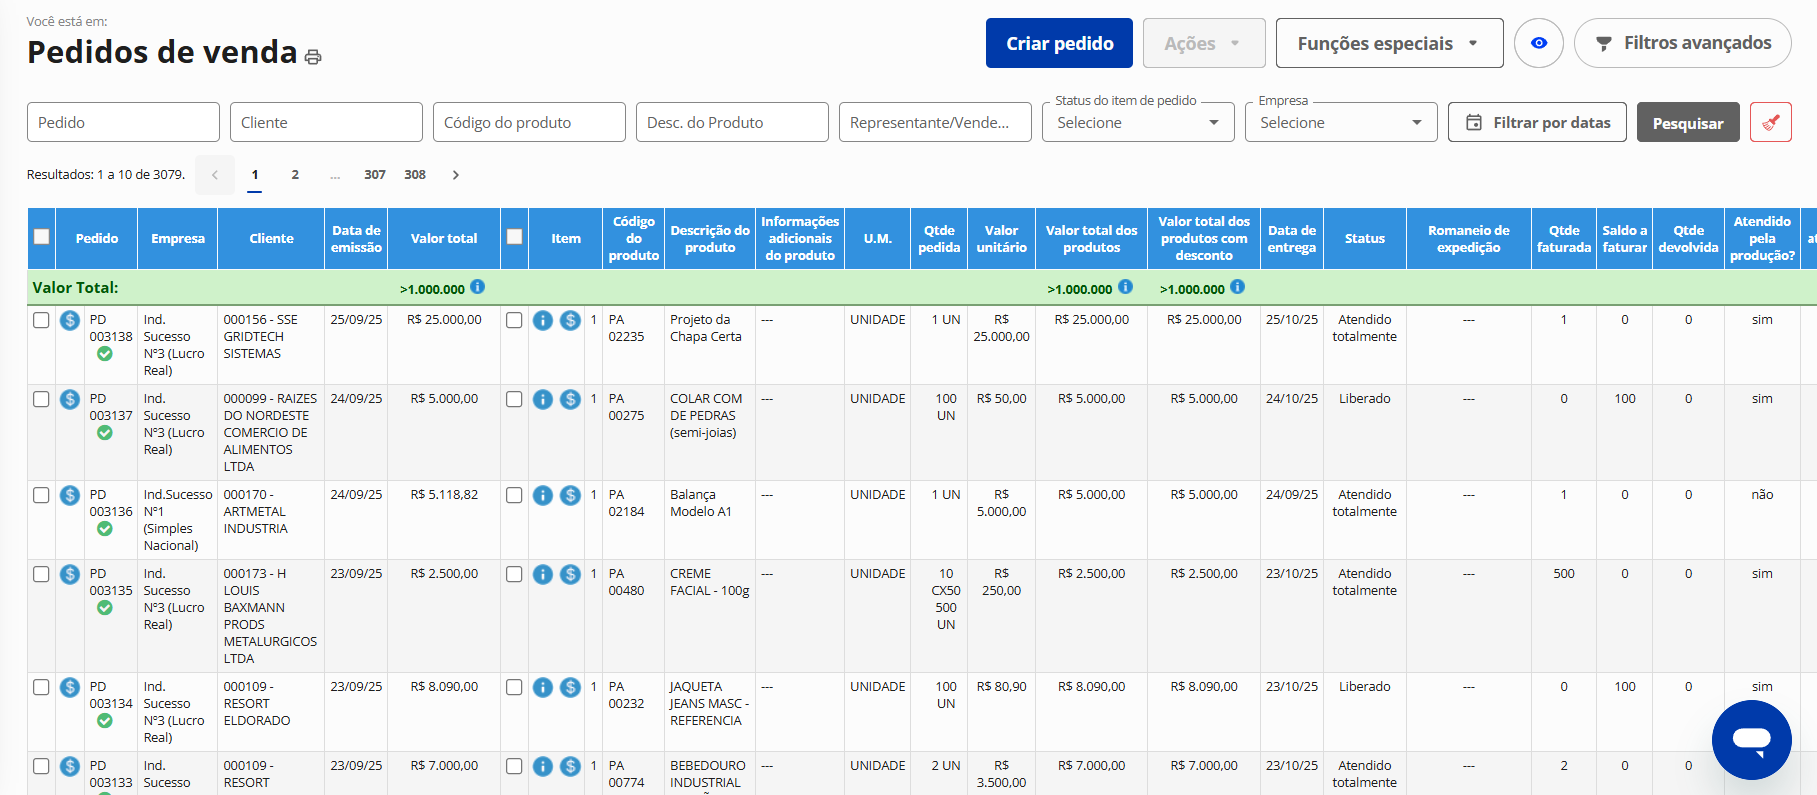Screen dimensions: 1817x795
Task: Select the checkbox for order PD 003136
Action: (x=41, y=495)
